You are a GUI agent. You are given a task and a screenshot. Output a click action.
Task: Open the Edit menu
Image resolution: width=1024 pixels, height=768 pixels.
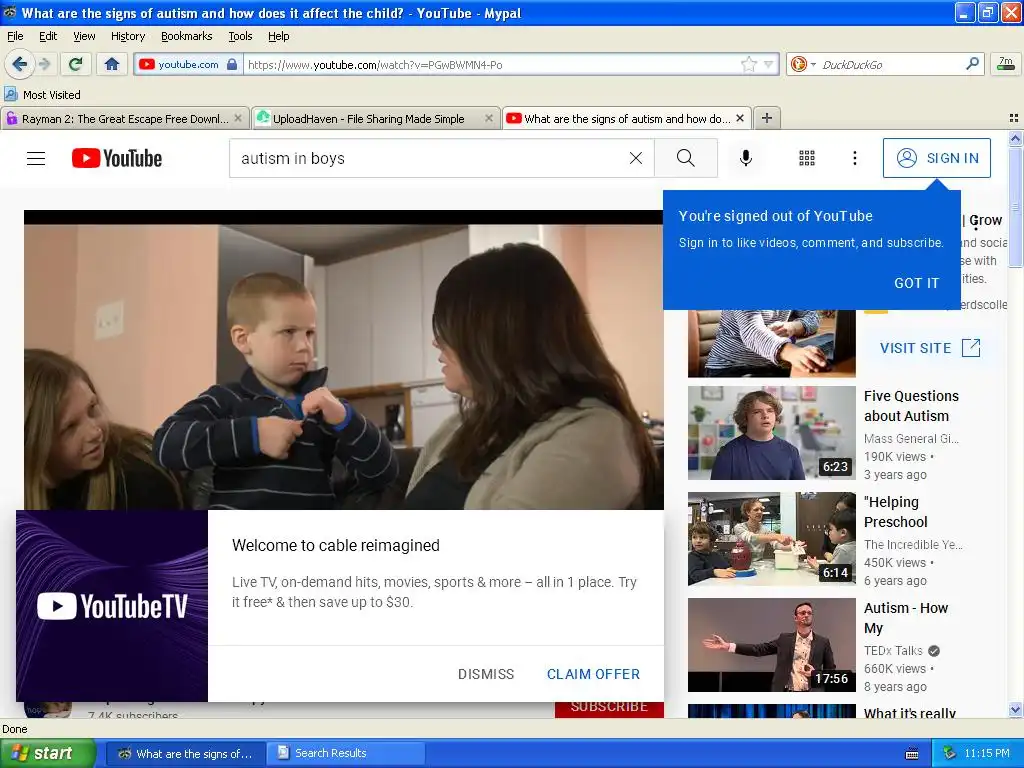(x=48, y=36)
